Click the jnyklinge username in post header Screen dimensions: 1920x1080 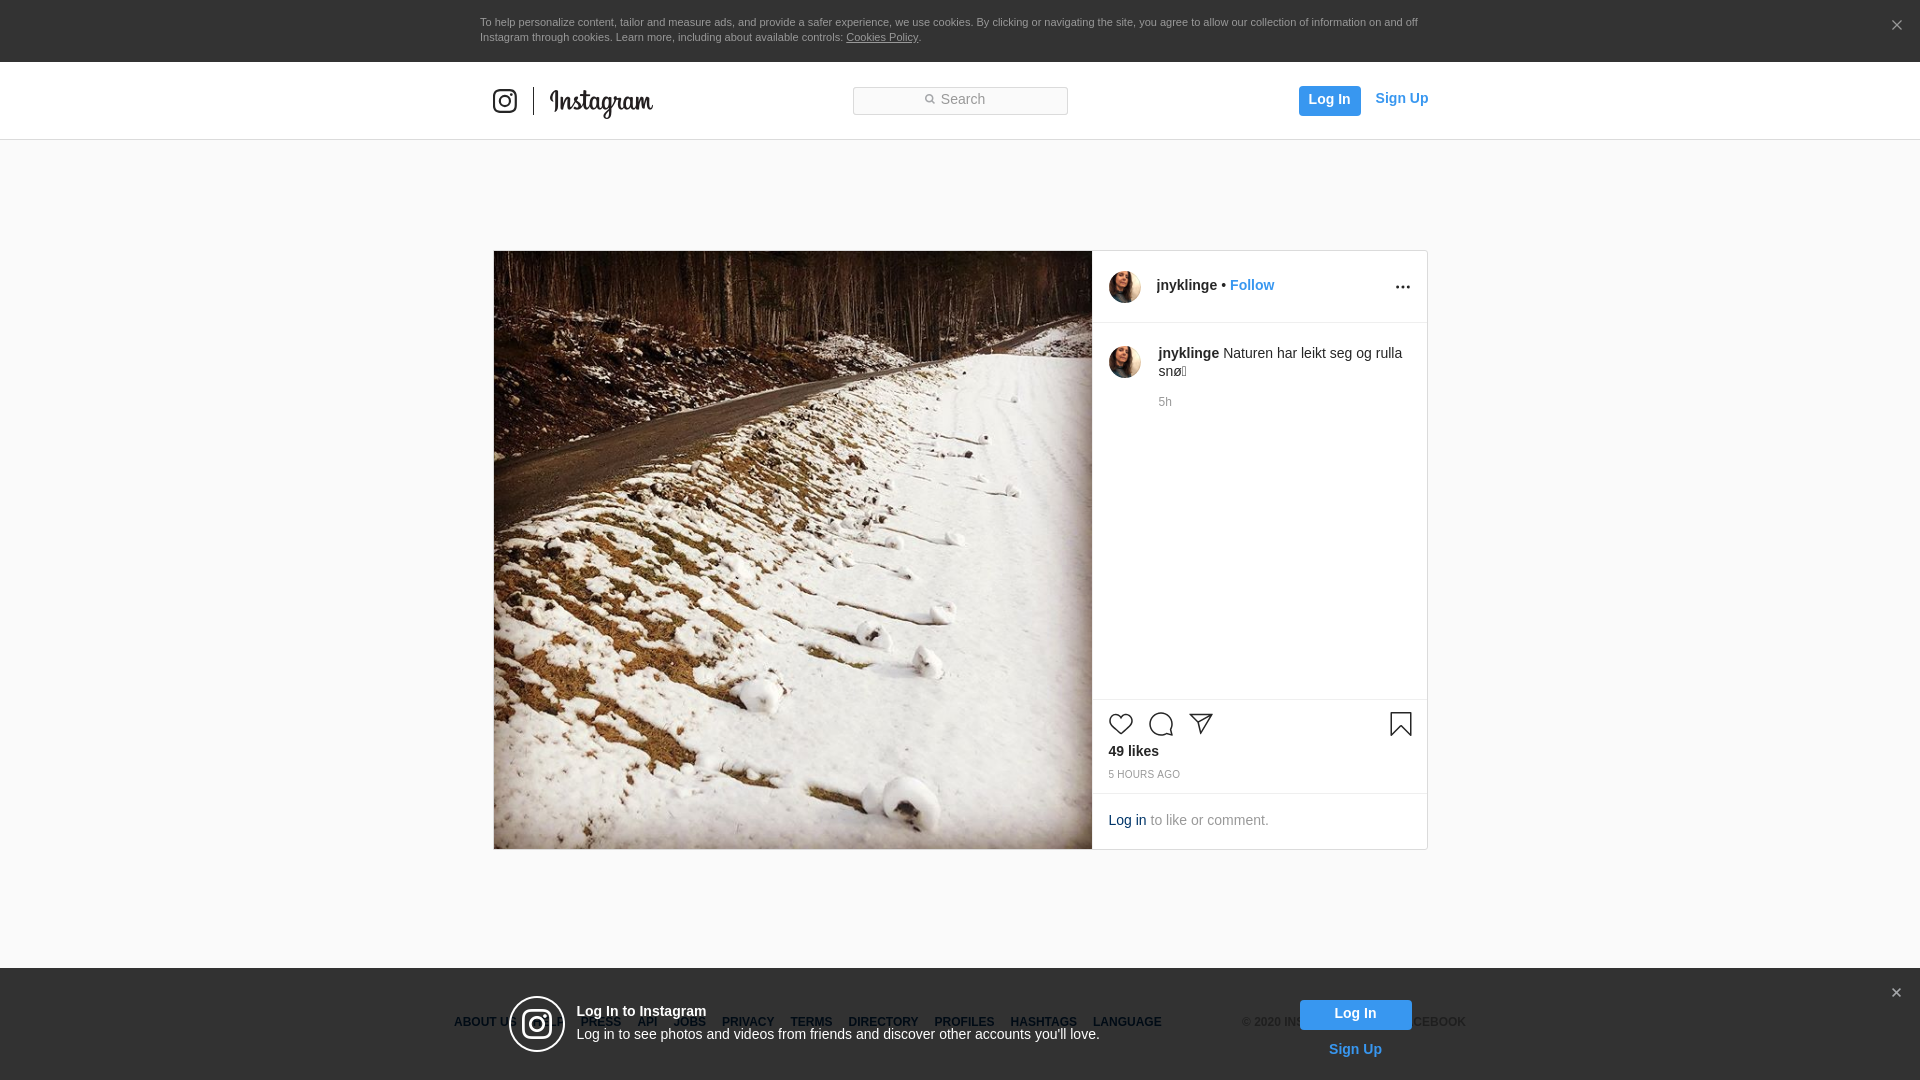click(1187, 285)
